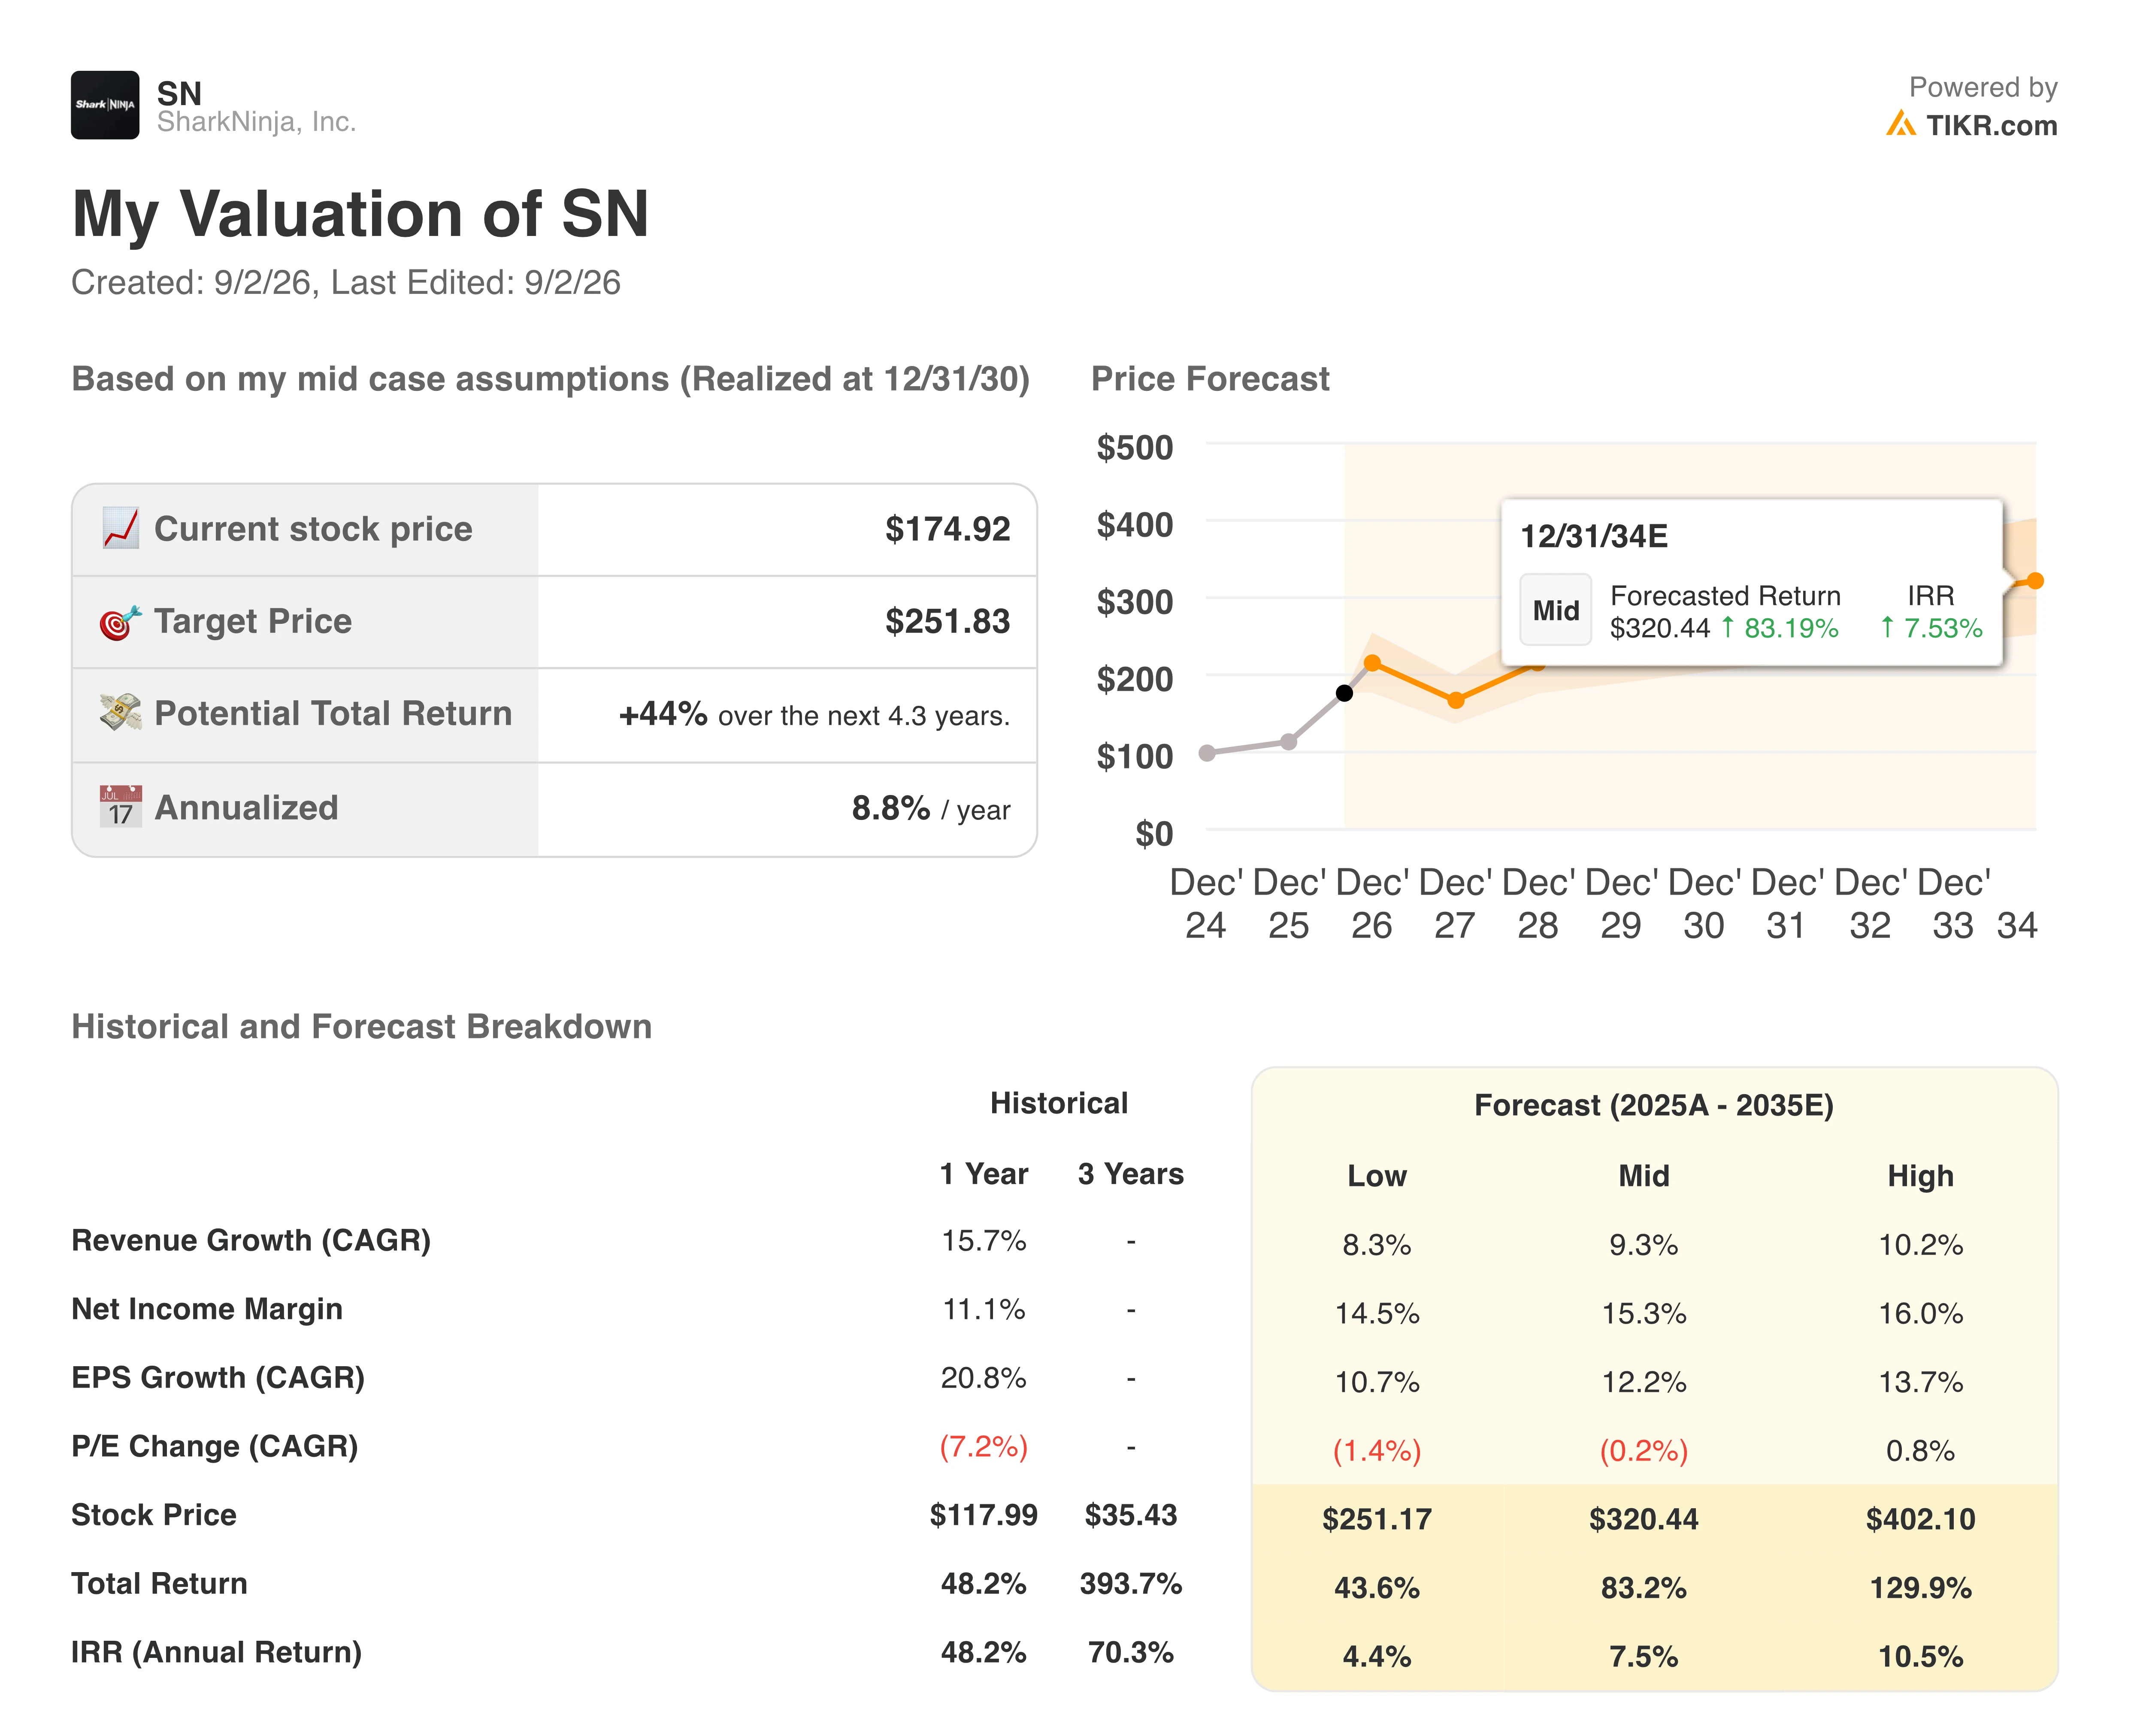Click the Low forecast column header
This screenshot has height=1736, width=2131.
pyautogui.click(x=1377, y=1176)
